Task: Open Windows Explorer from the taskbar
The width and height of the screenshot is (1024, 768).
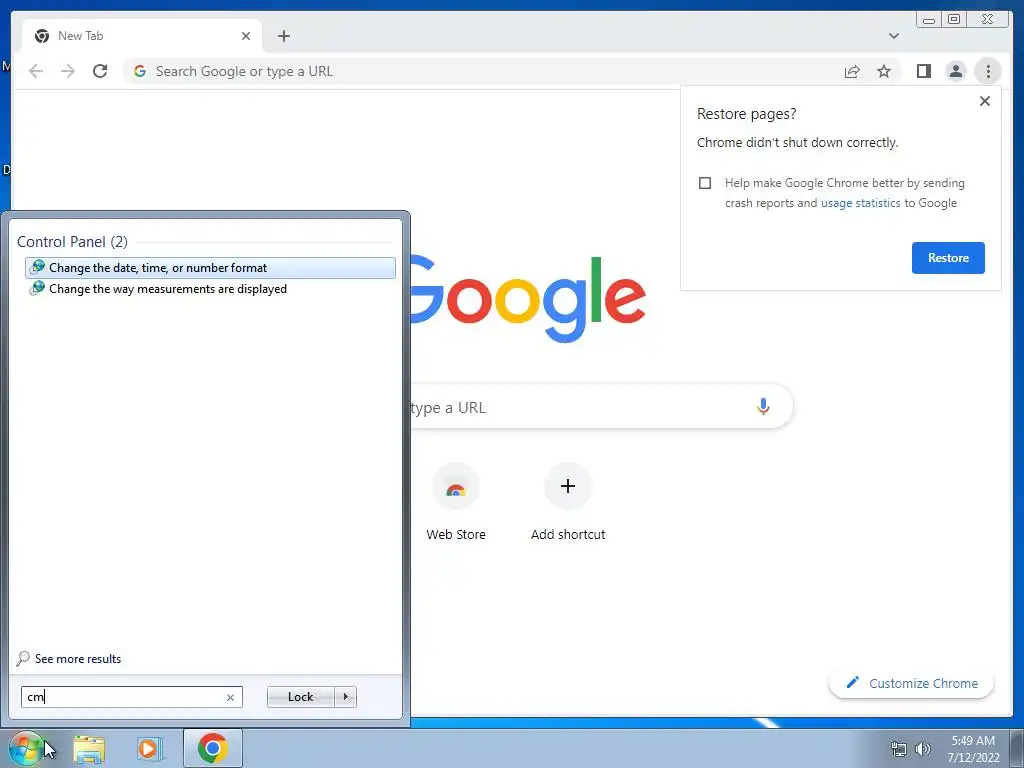Action: click(89, 748)
